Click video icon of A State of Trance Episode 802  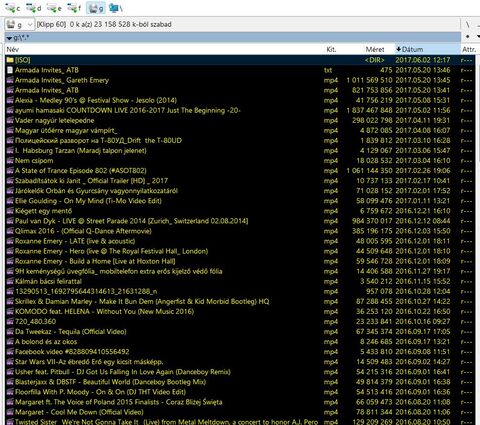pyautogui.click(x=10, y=171)
